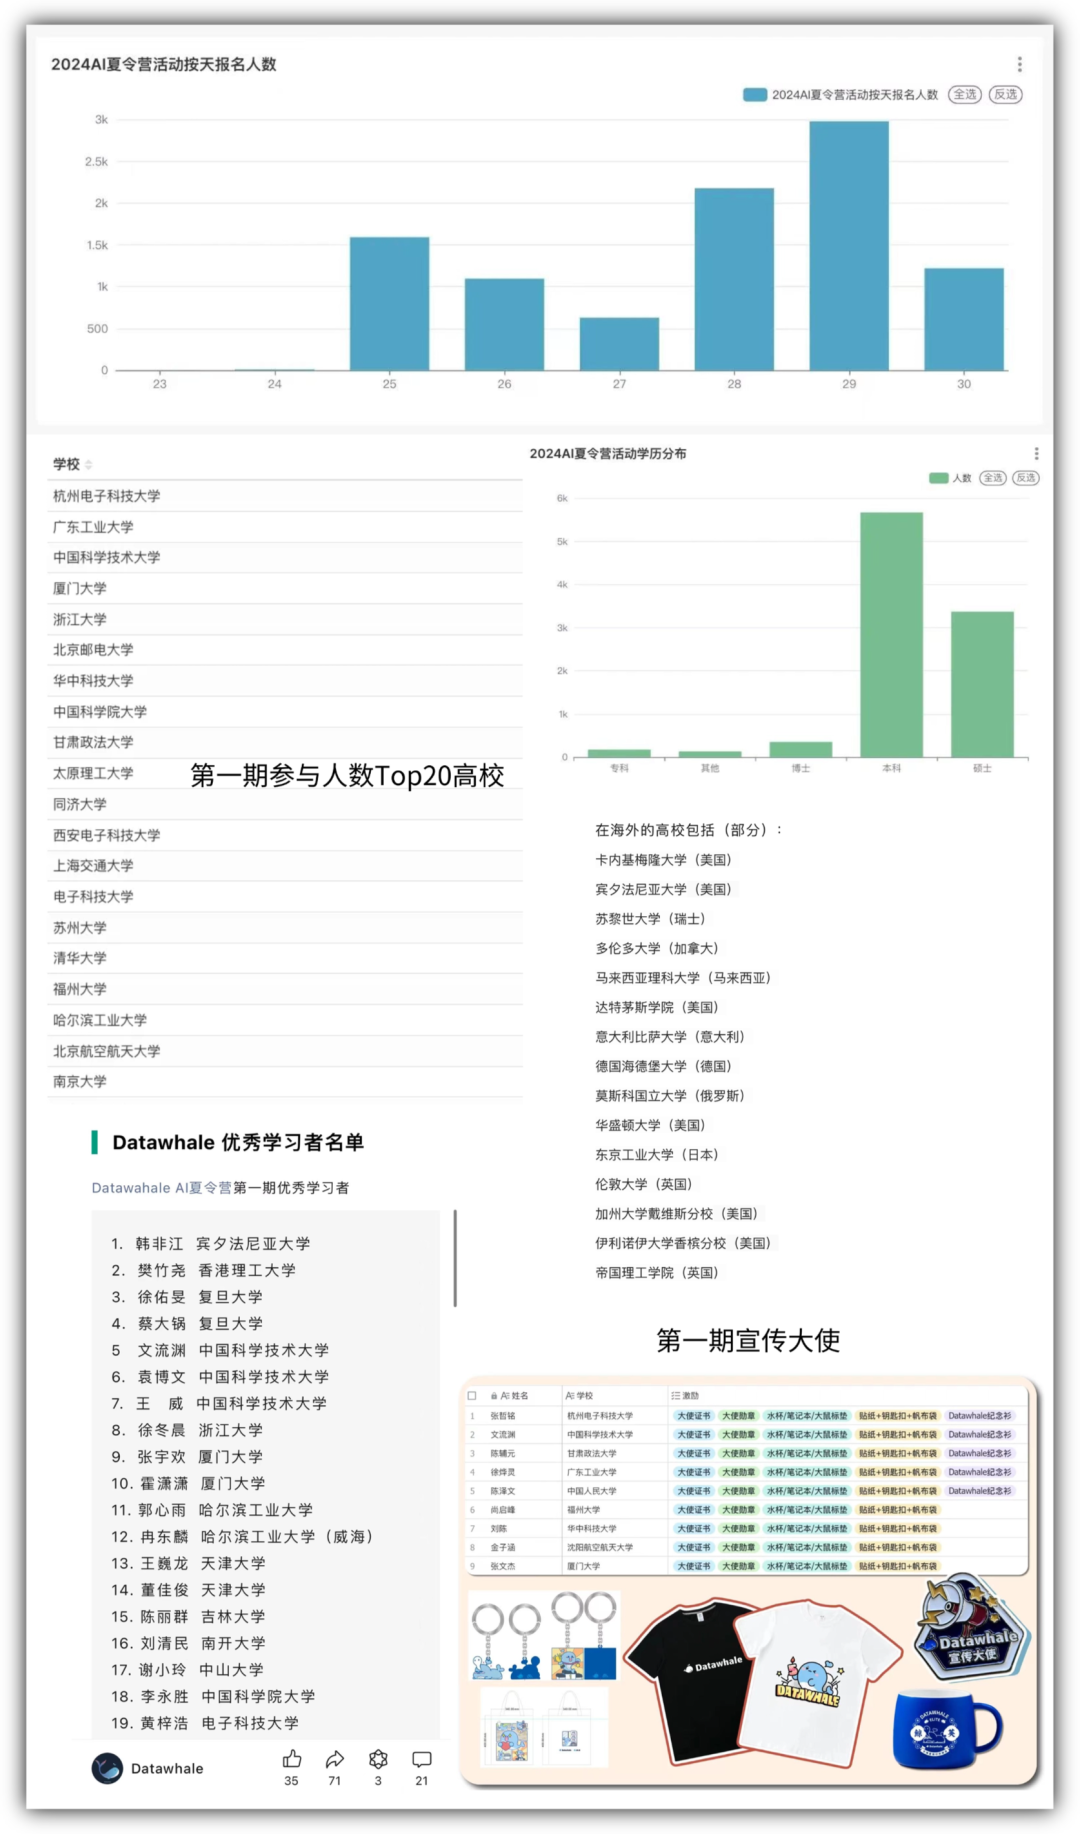Viewport: 1080px width, 1834px height.
Task: Select the 西安电子科技大学 row
Action: click(x=285, y=835)
